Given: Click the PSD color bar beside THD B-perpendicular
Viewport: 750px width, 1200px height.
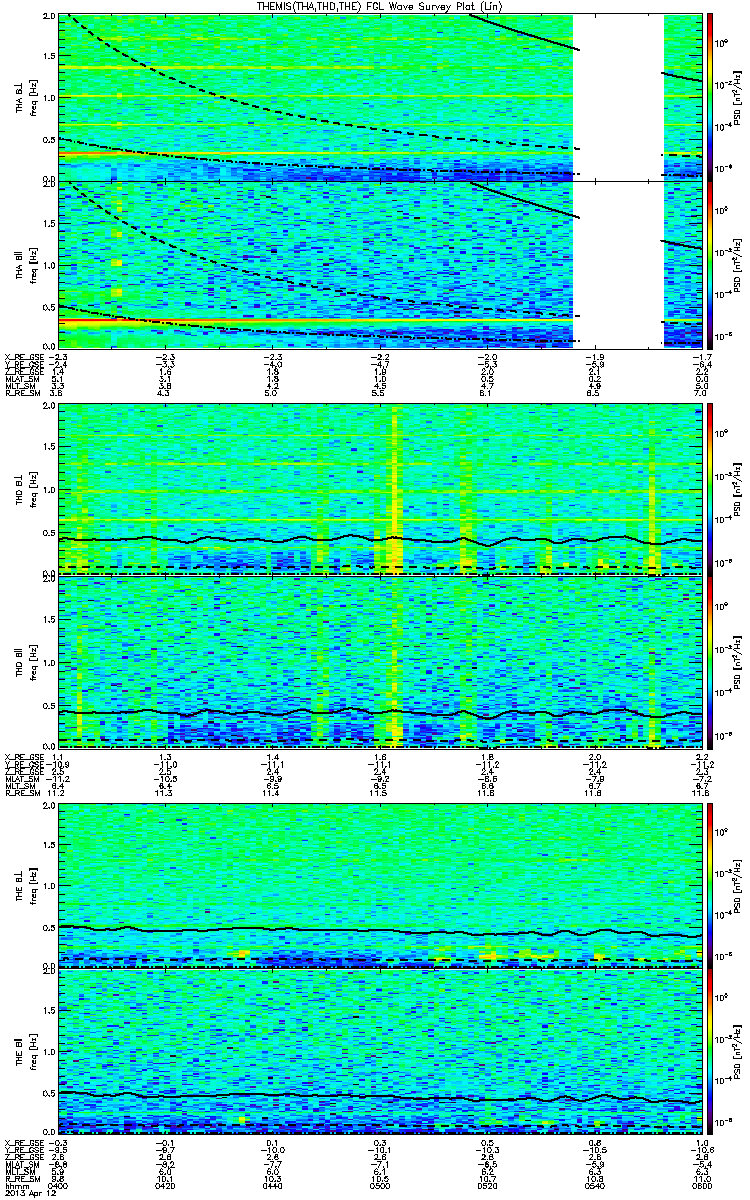Looking at the screenshot, I should (x=711, y=488).
